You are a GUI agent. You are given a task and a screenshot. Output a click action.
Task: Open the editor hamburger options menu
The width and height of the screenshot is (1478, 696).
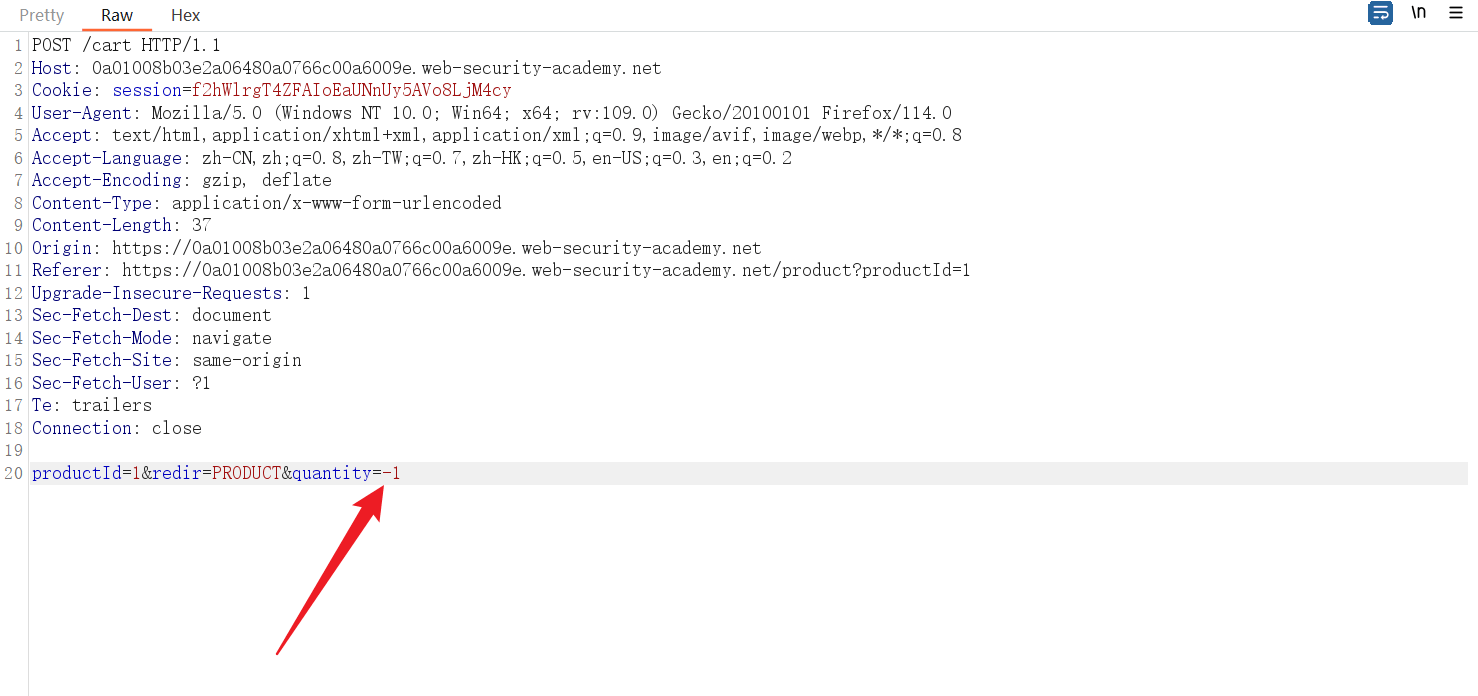(1455, 14)
